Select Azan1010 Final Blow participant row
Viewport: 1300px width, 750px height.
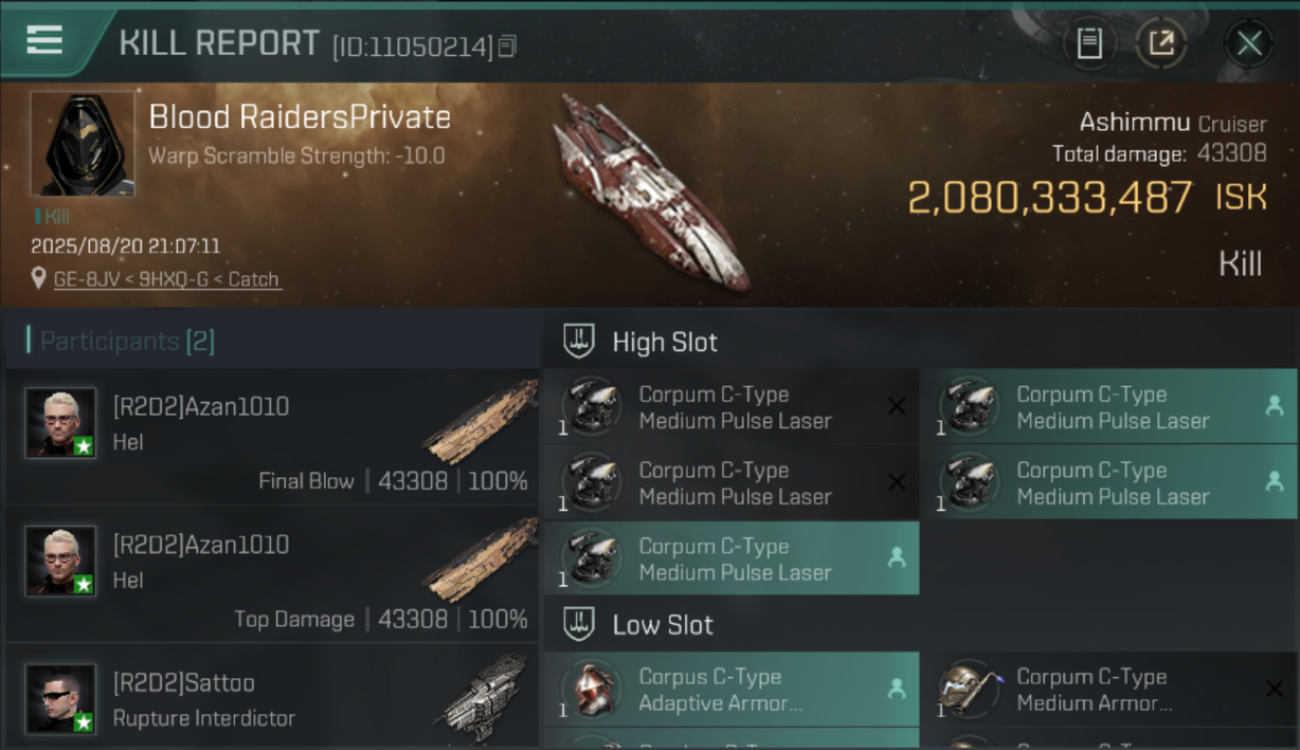pyautogui.click(x=272, y=437)
